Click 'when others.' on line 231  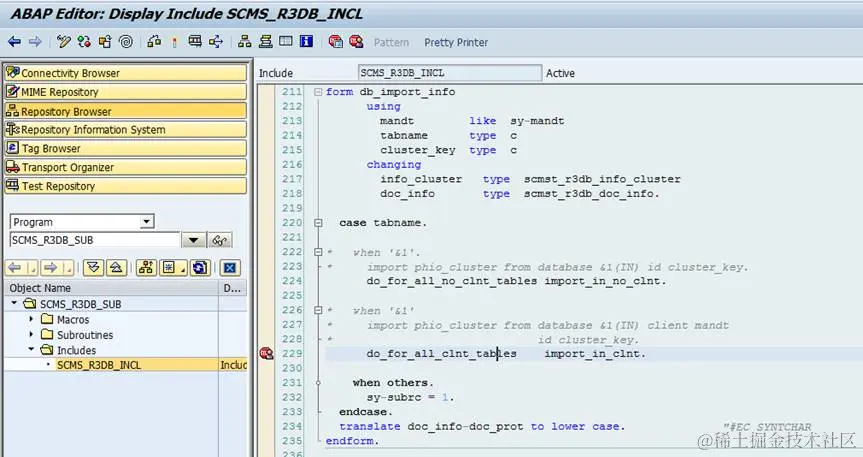click(393, 383)
